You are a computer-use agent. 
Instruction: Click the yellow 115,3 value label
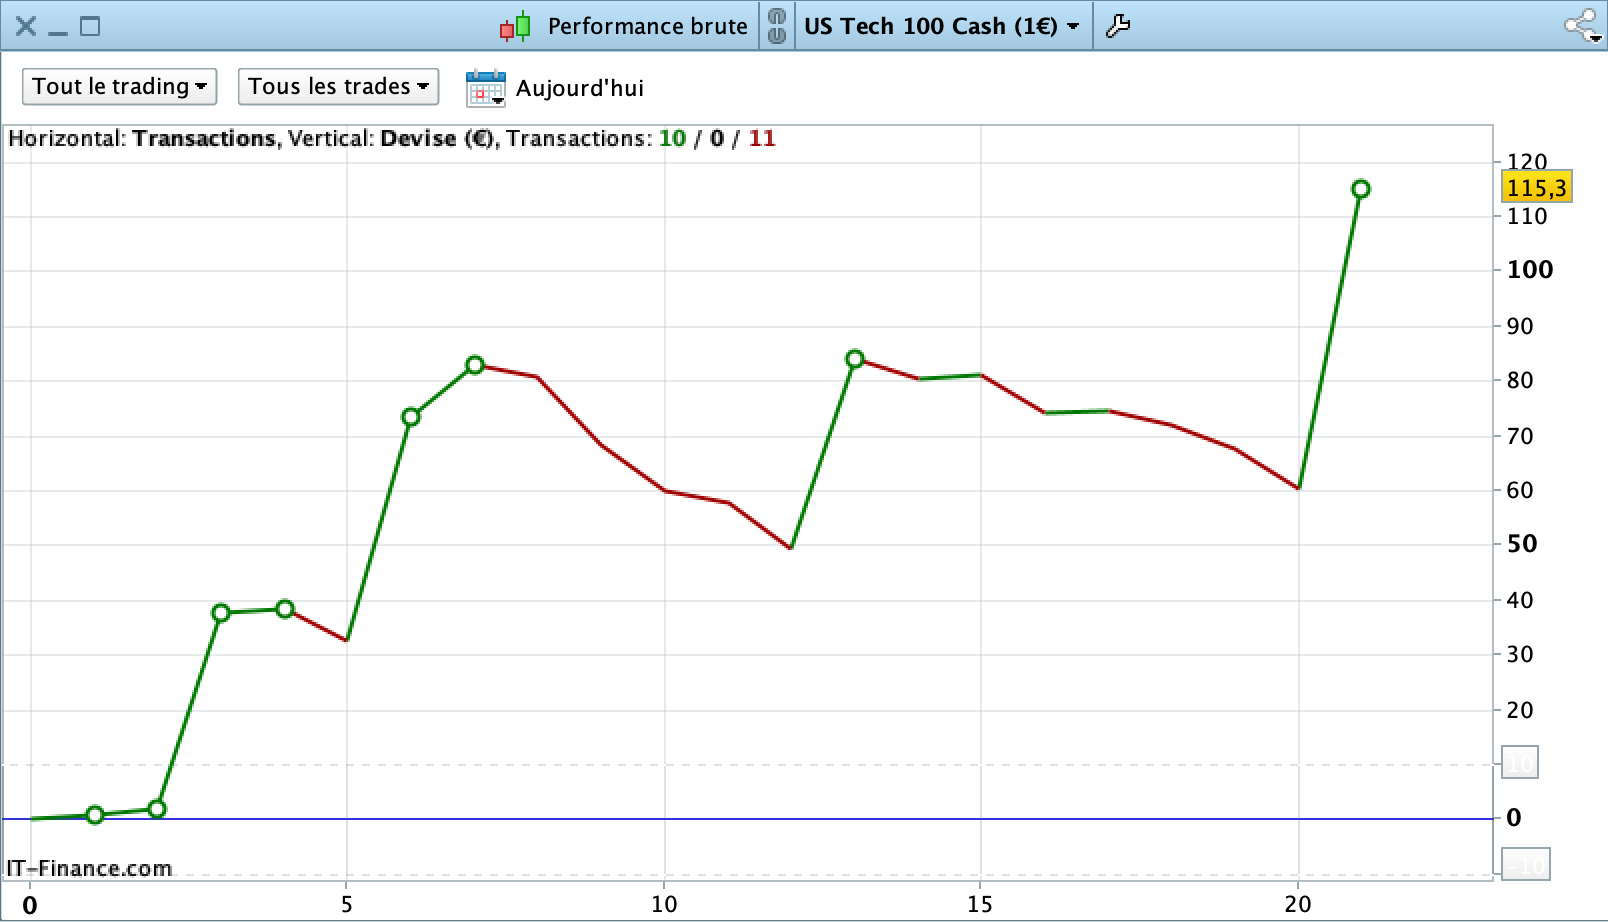(x=1537, y=187)
